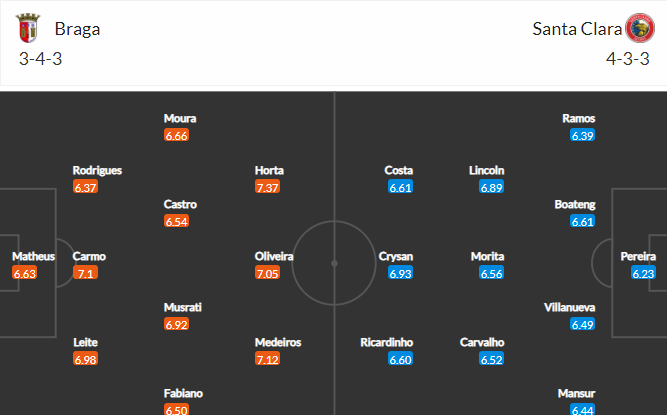Select Horta's 7.37 rating badge

coord(269,187)
